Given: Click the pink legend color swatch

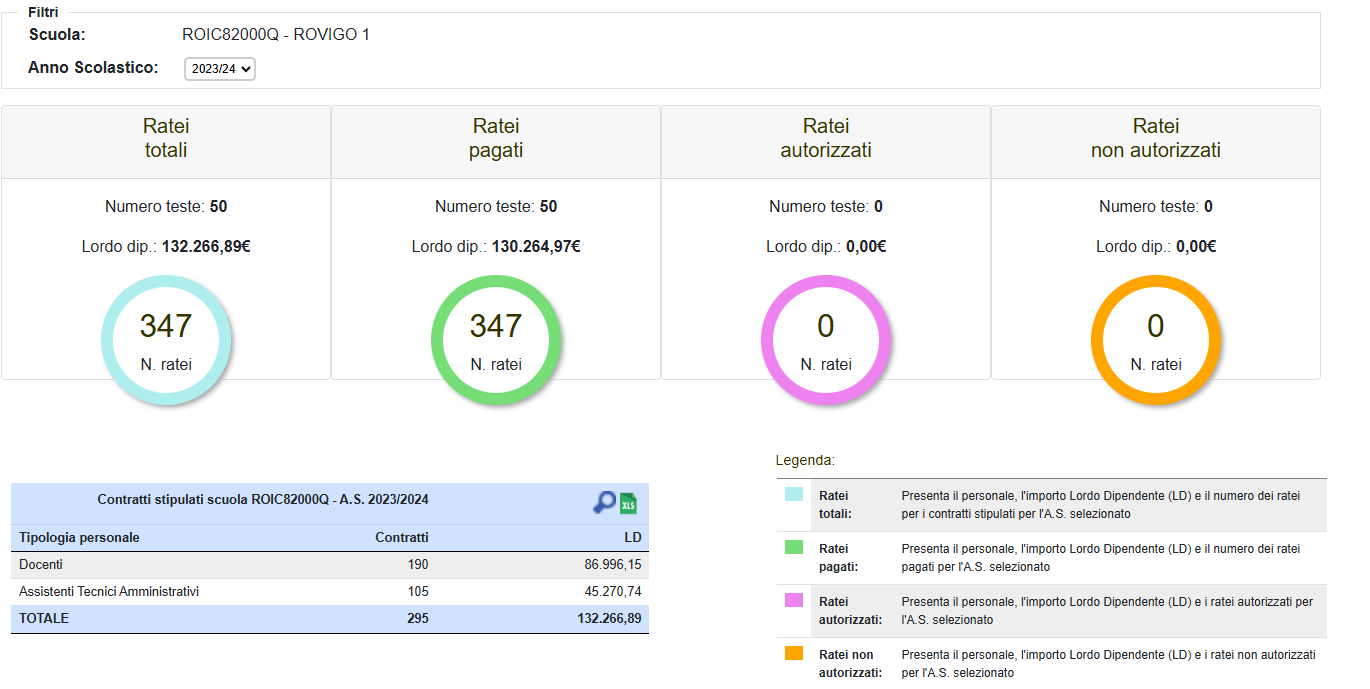Looking at the screenshot, I should [x=794, y=600].
